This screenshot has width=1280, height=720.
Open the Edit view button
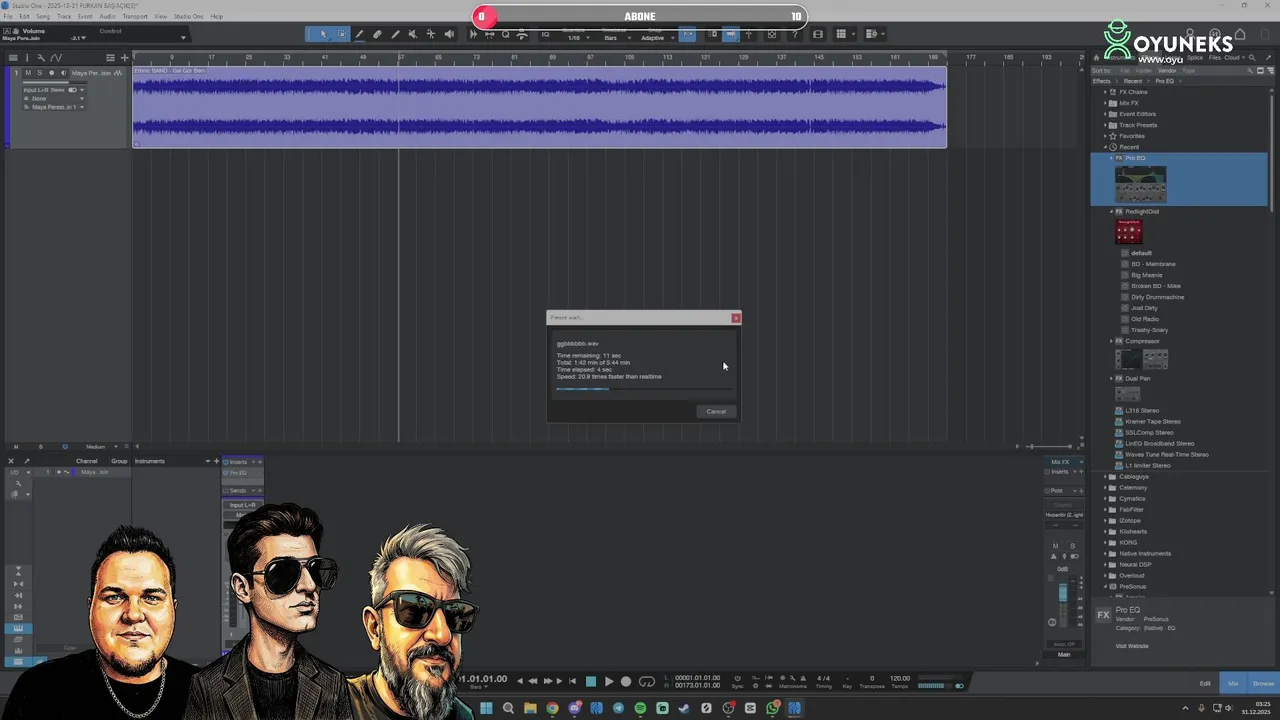[x=1205, y=683]
